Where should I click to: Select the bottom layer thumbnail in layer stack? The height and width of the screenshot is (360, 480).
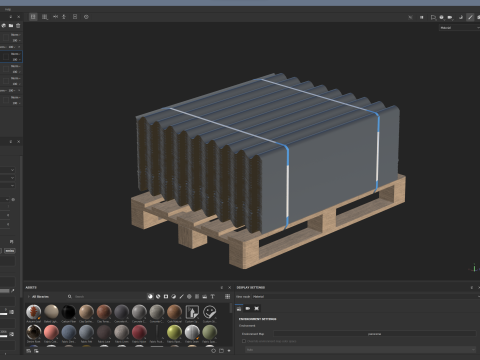point(6,100)
